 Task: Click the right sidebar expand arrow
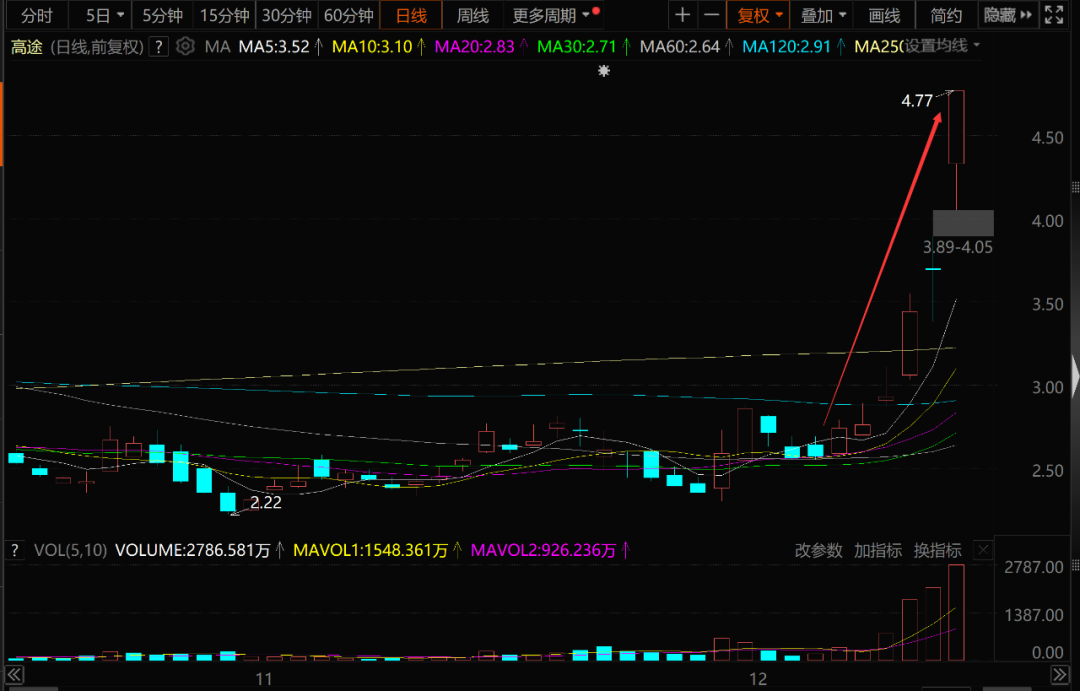[1075, 376]
